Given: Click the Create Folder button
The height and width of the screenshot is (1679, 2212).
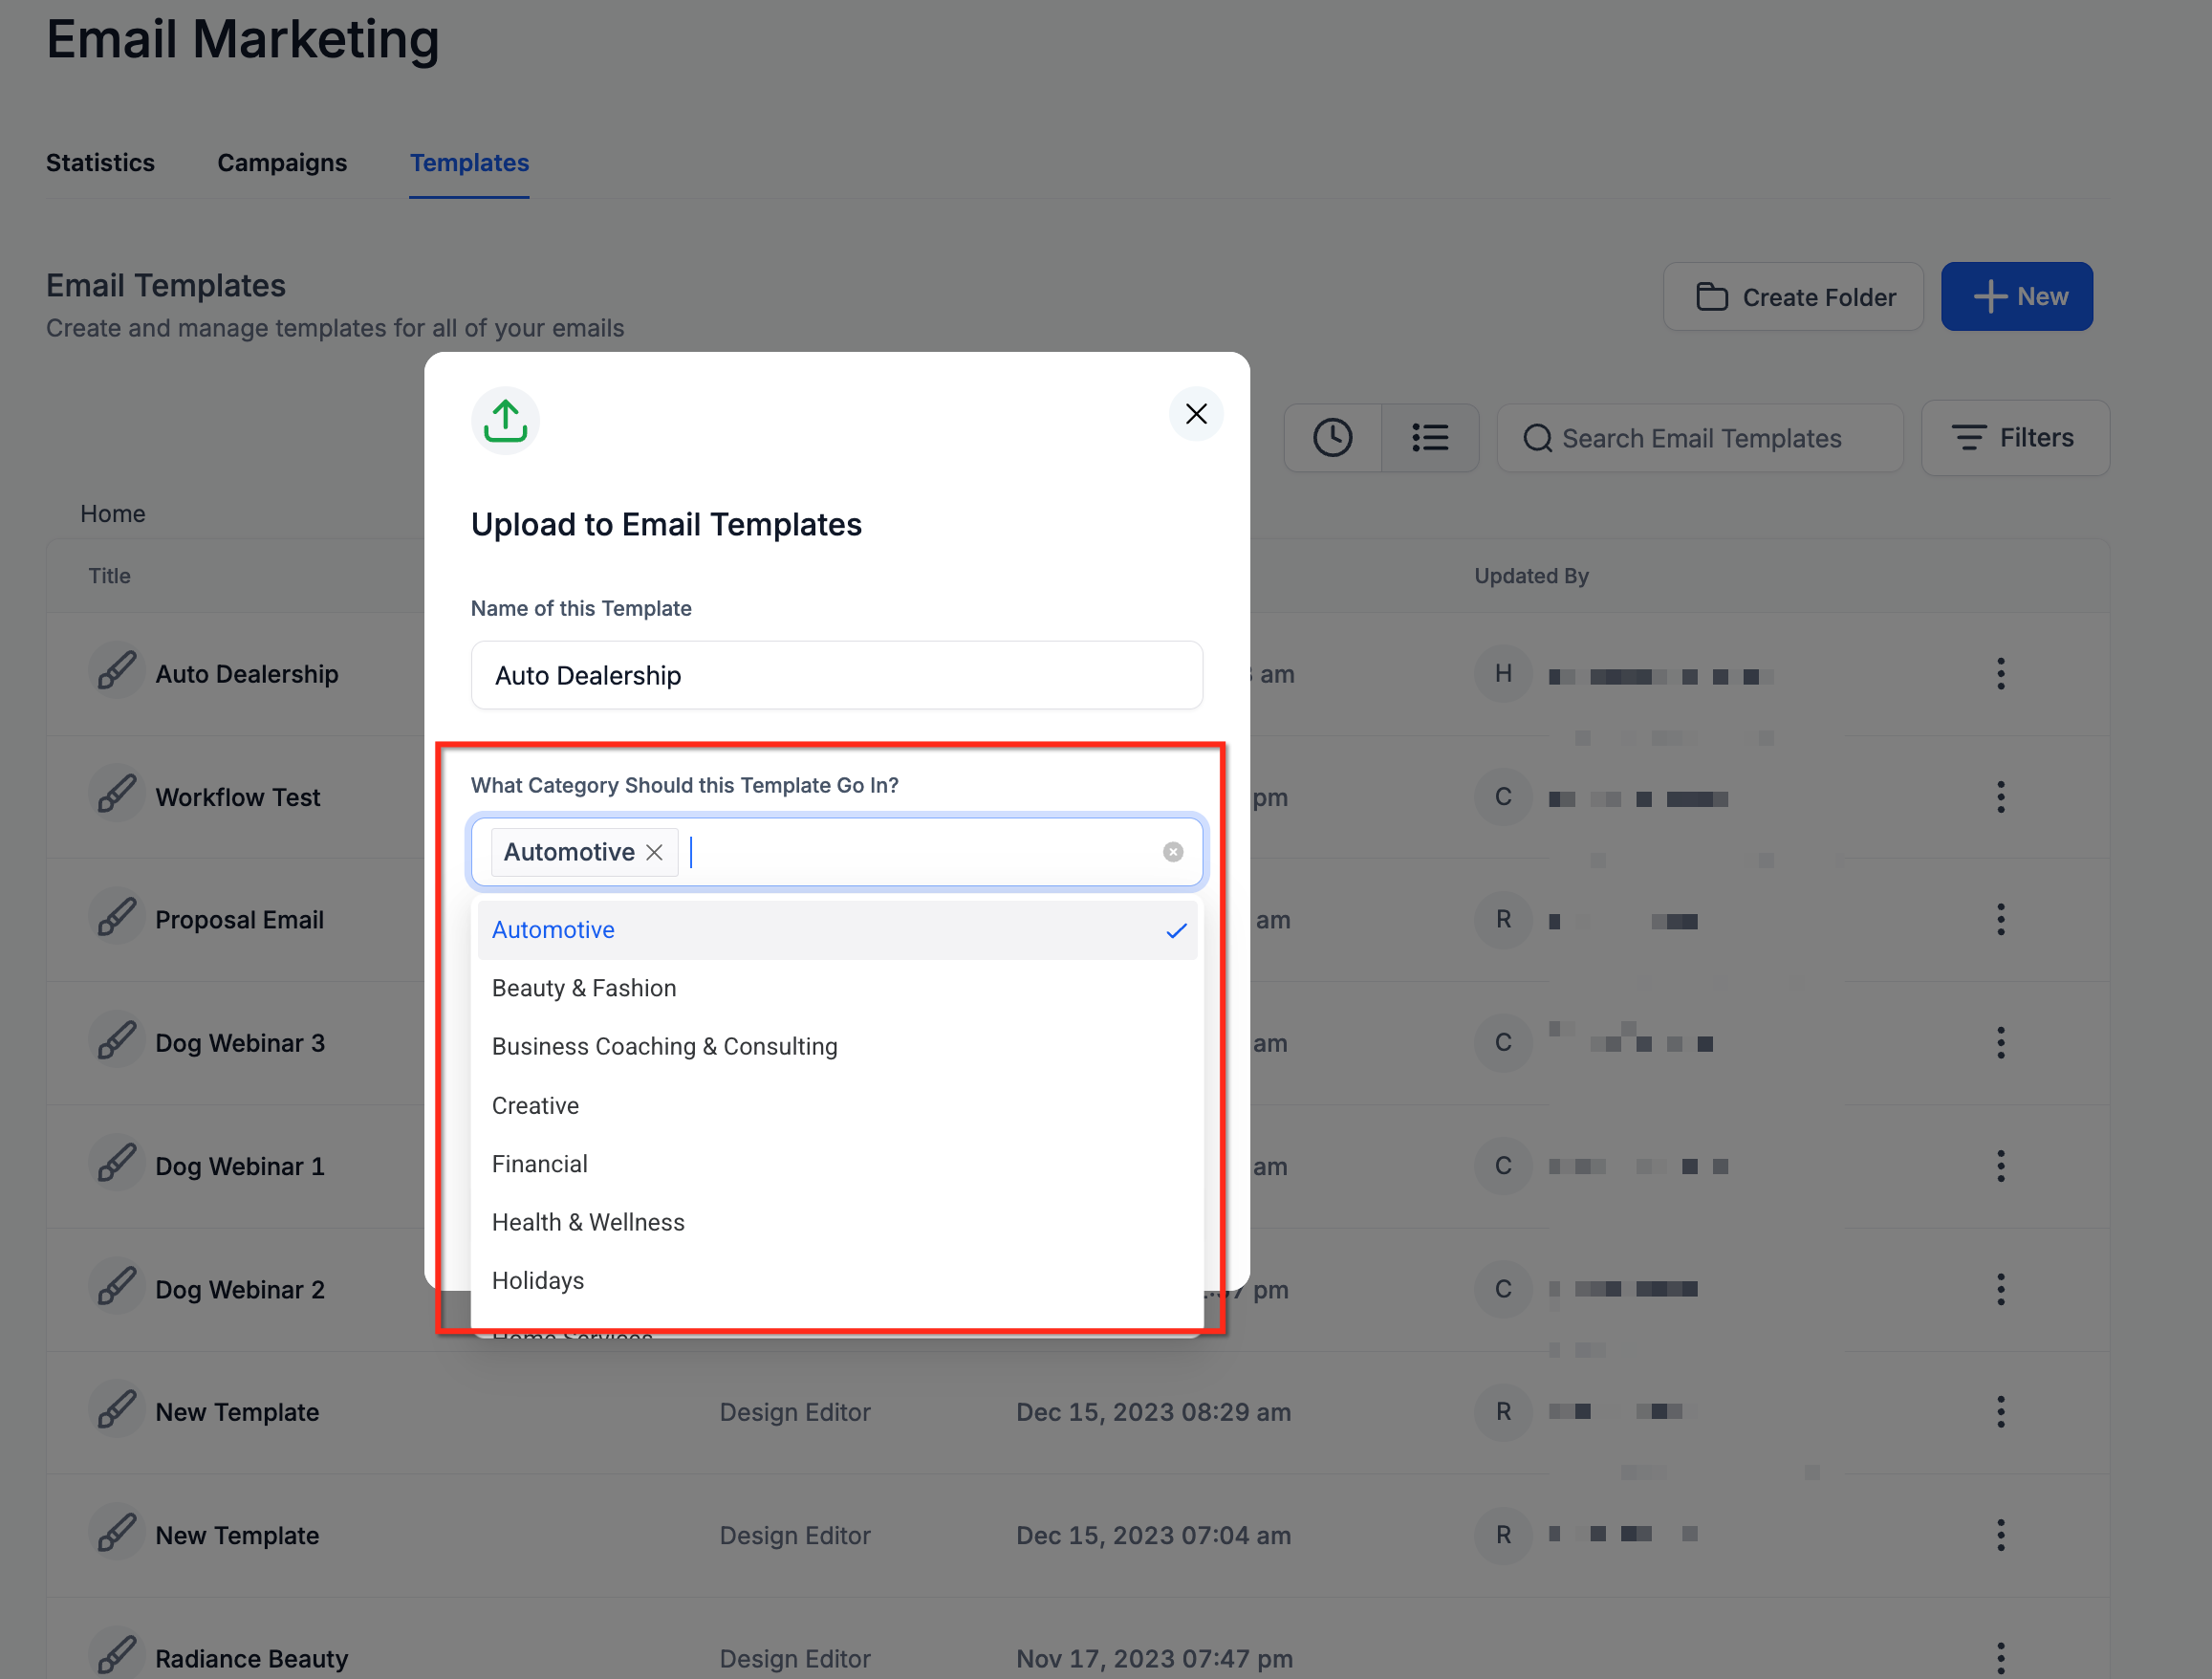Looking at the screenshot, I should tap(1793, 297).
